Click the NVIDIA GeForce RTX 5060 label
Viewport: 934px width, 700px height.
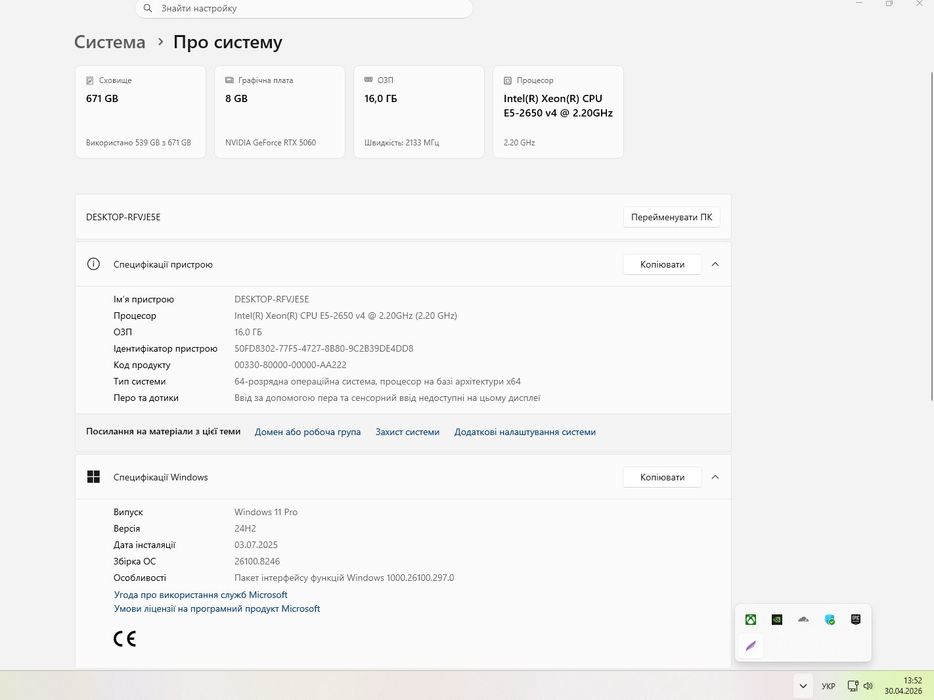(x=270, y=142)
